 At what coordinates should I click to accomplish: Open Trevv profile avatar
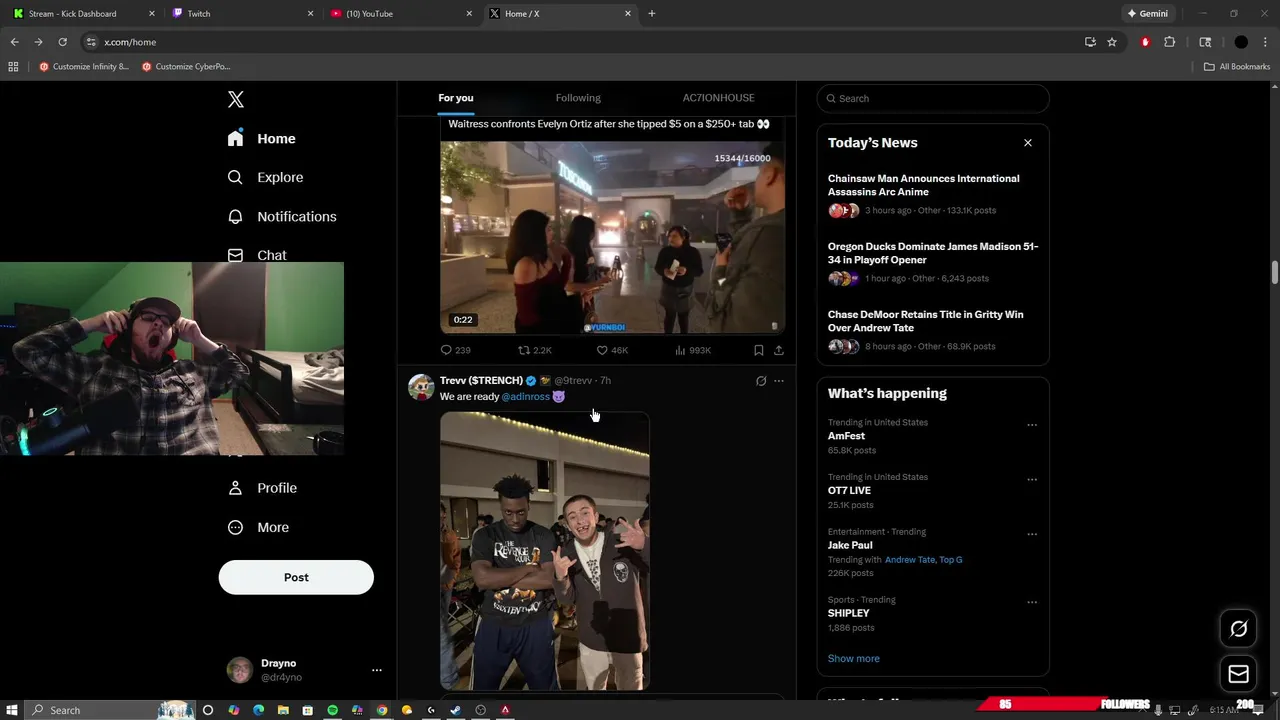coord(421,387)
